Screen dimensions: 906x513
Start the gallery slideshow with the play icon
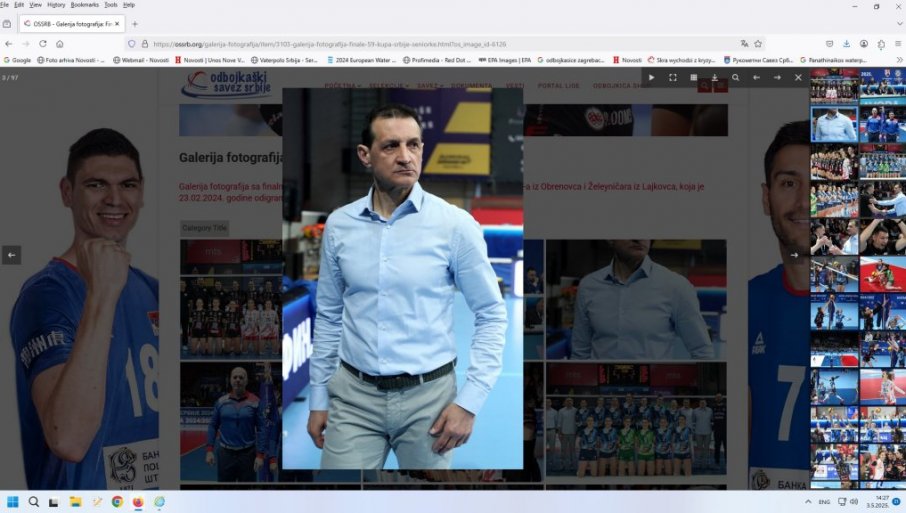click(652, 77)
